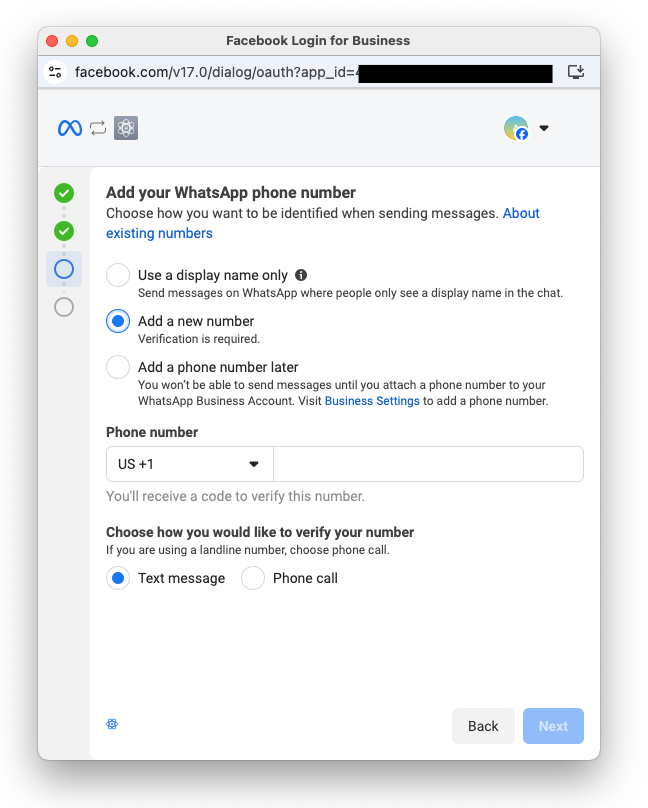Click the site settings icon in address bar
Viewport: 648px width, 808px height.
pos(55,72)
